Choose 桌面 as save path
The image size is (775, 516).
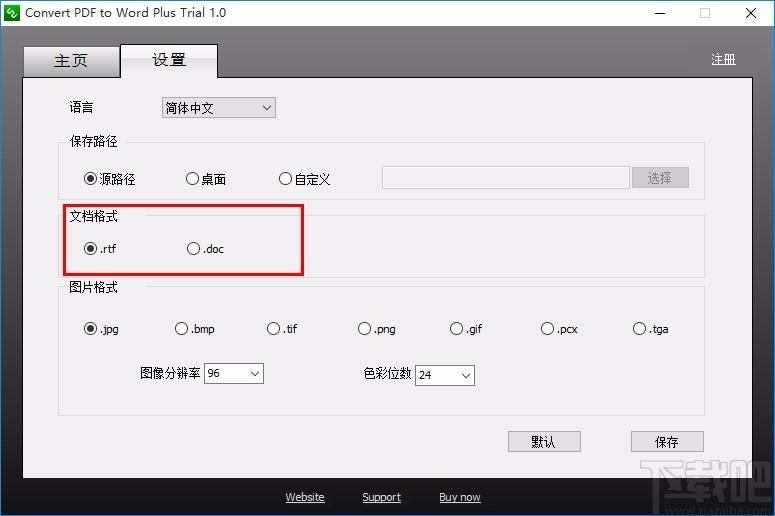point(206,178)
